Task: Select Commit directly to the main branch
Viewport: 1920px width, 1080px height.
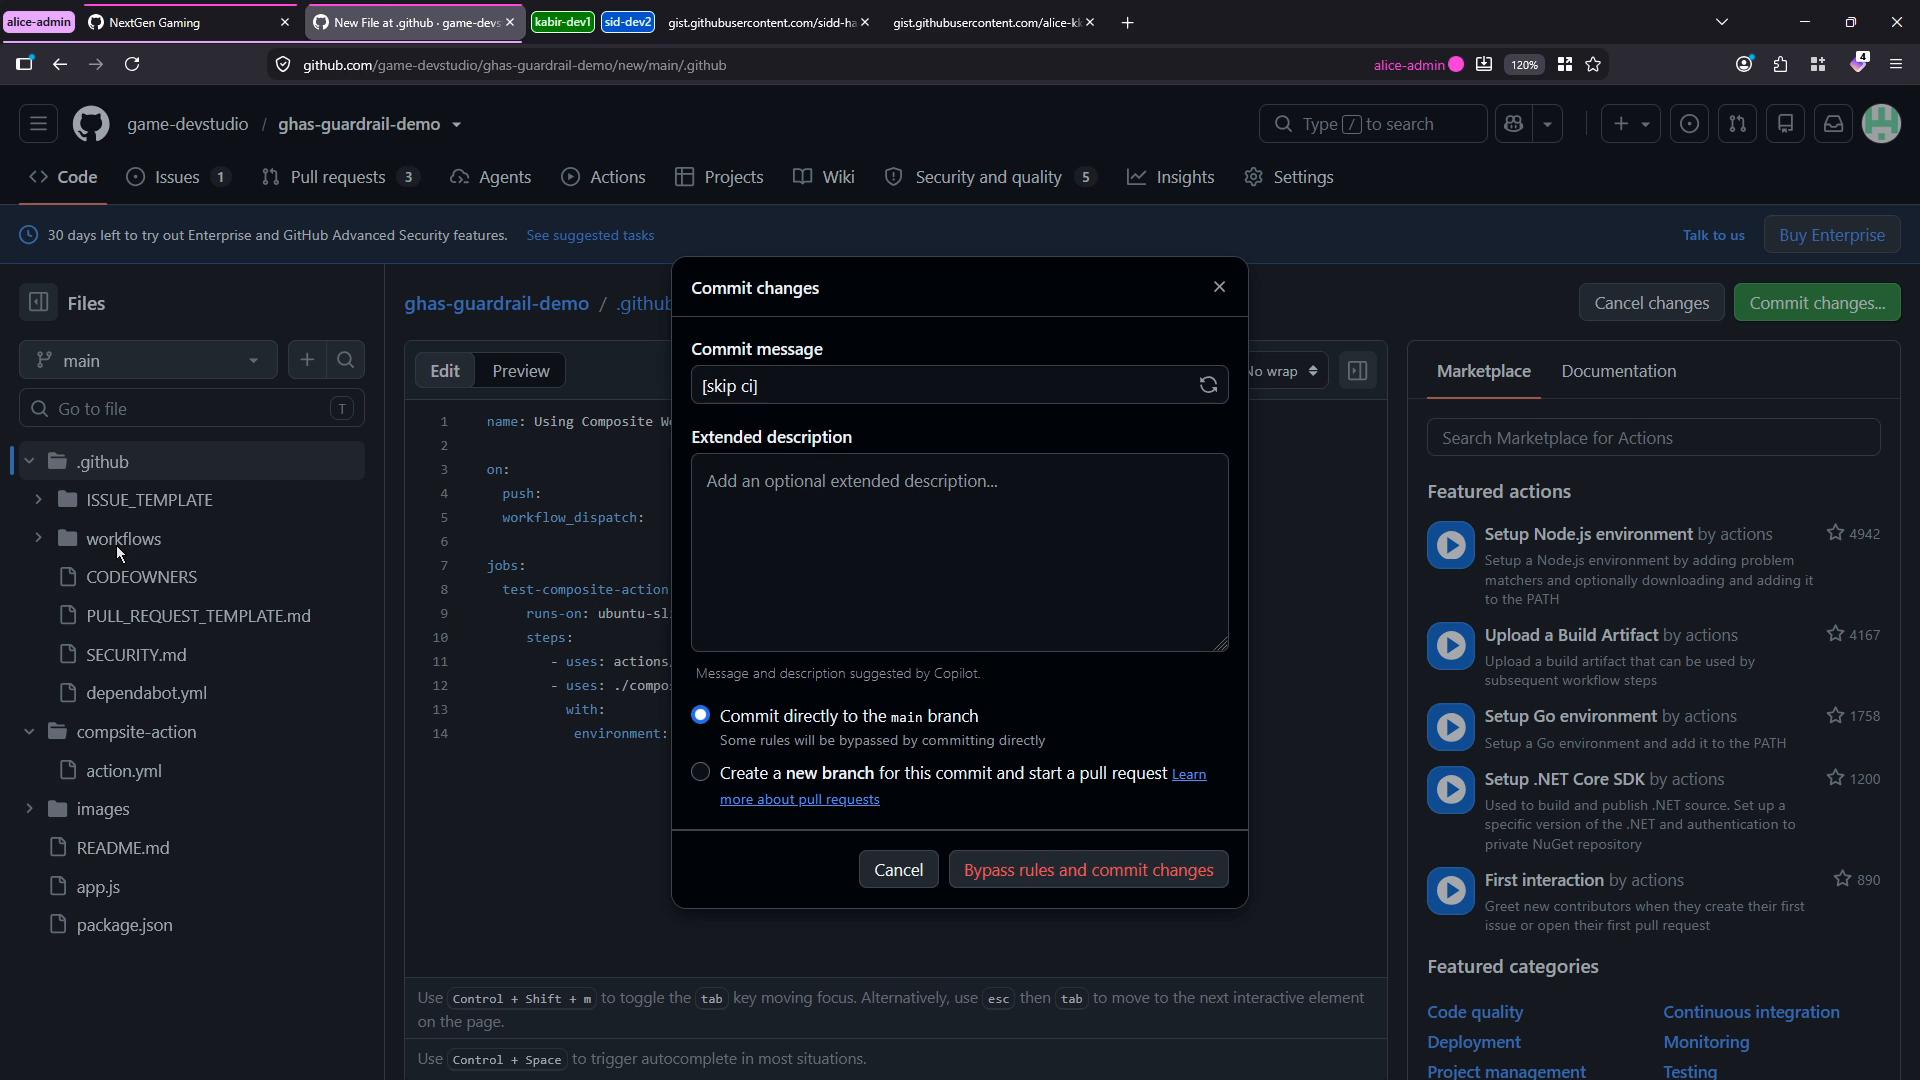Action: 700,715
